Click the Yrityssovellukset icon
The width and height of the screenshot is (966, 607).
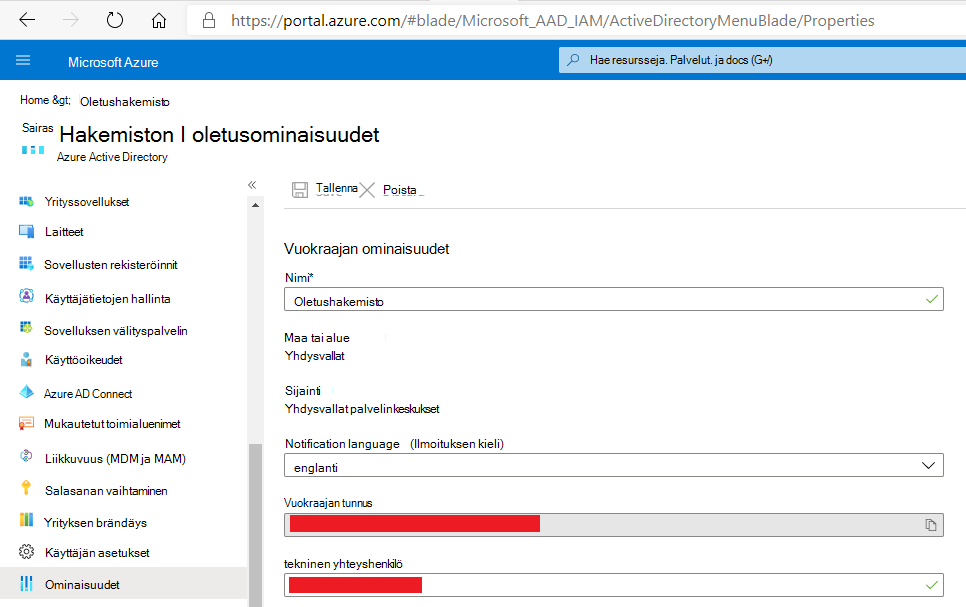pyautogui.click(x=26, y=202)
